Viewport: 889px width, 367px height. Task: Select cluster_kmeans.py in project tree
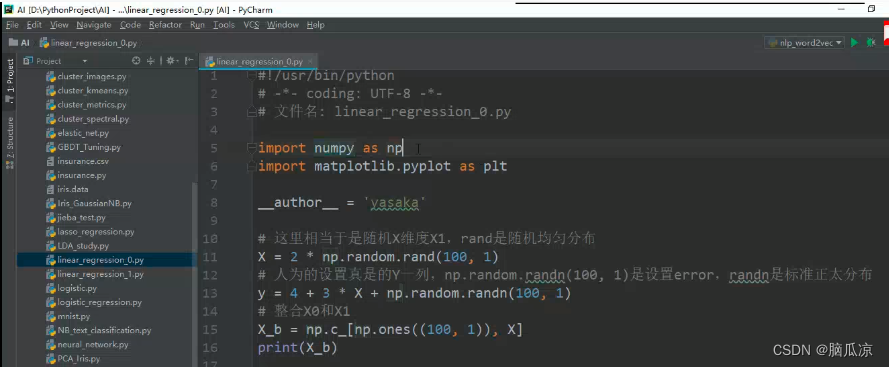(87, 90)
